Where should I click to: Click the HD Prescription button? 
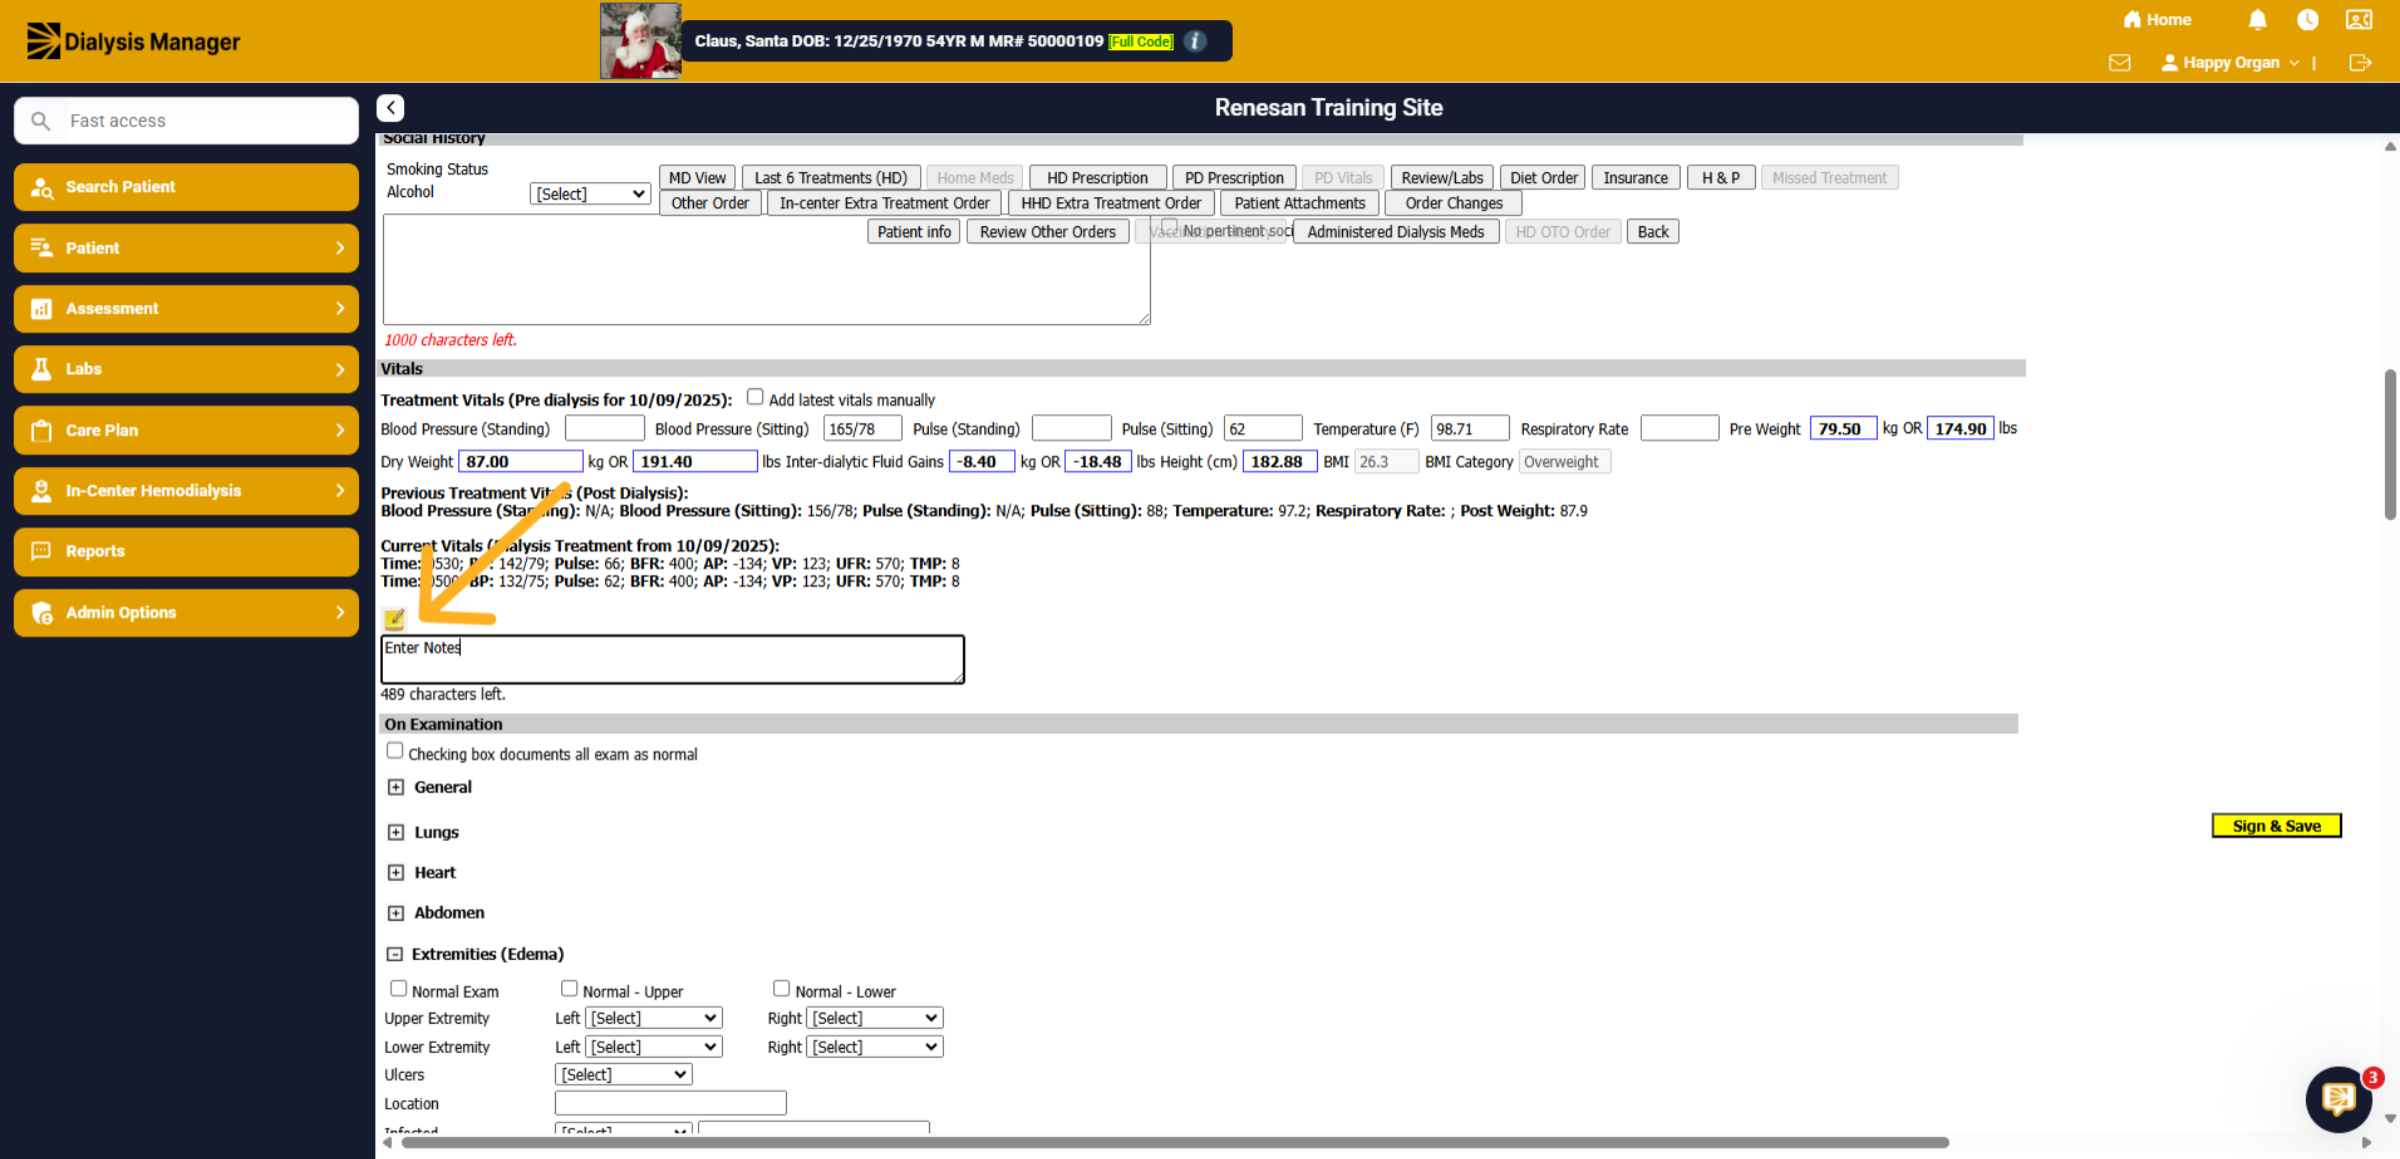tap(1097, 178)
